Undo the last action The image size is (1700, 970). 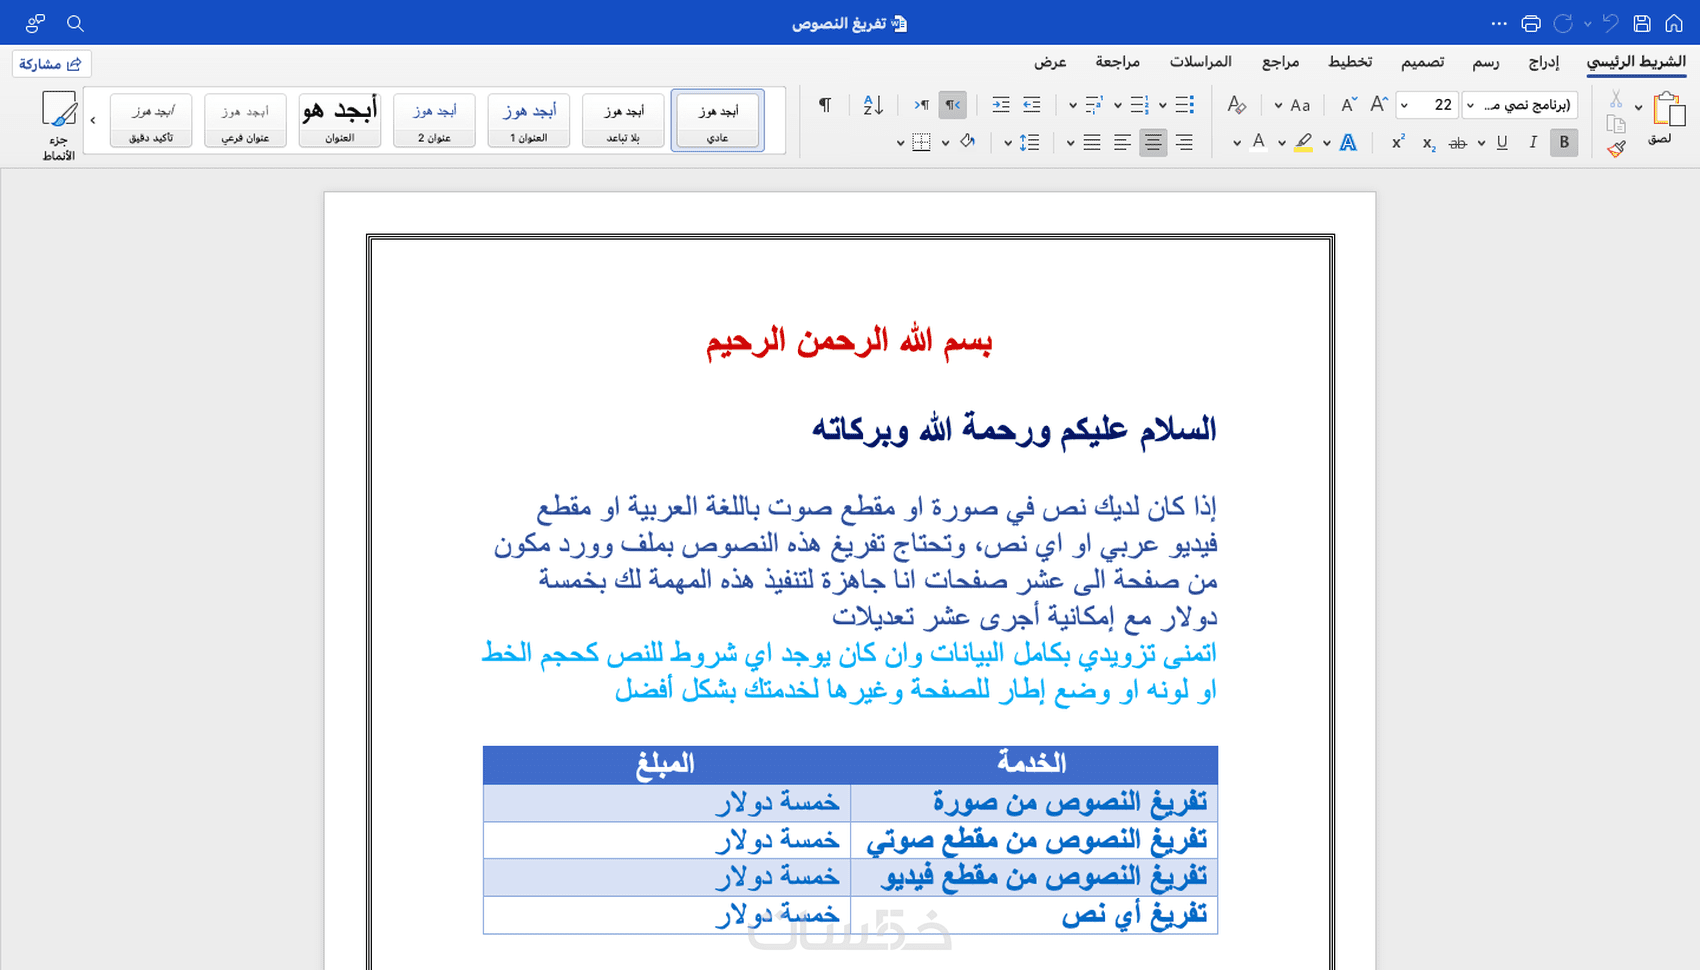pos(1610,23)
